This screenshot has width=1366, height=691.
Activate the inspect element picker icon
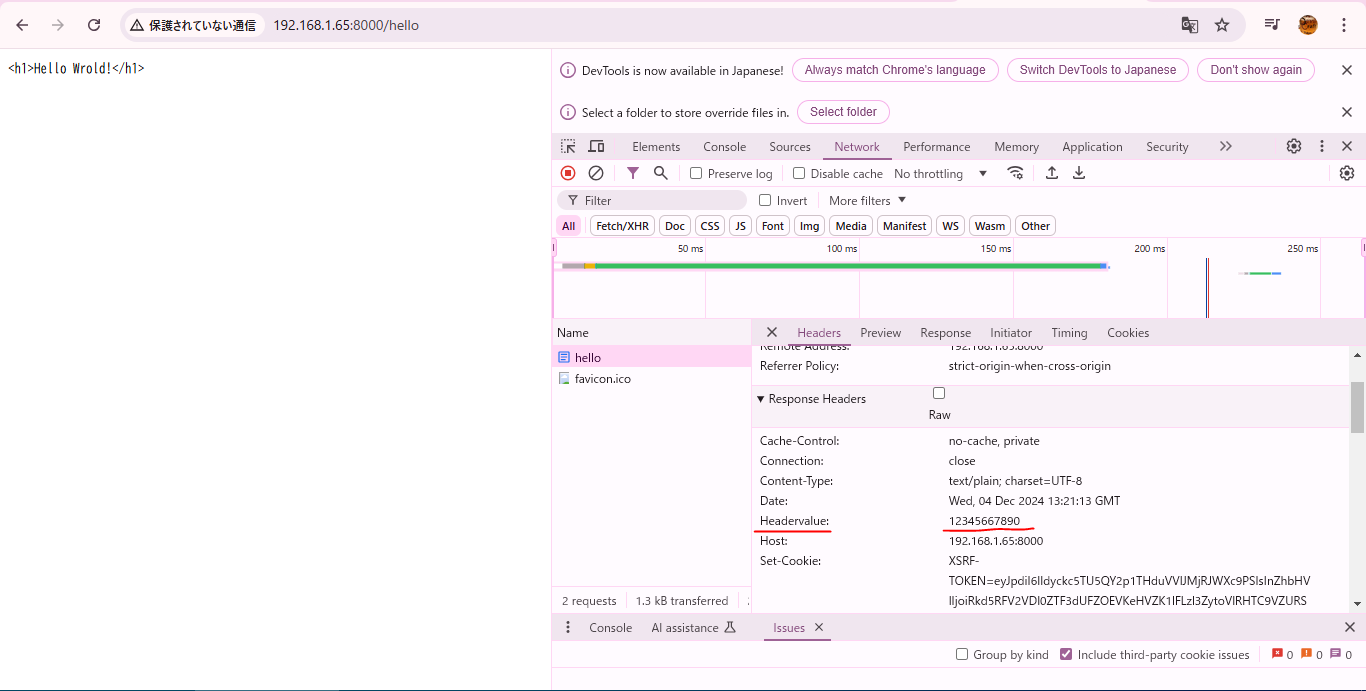[568, 146]
